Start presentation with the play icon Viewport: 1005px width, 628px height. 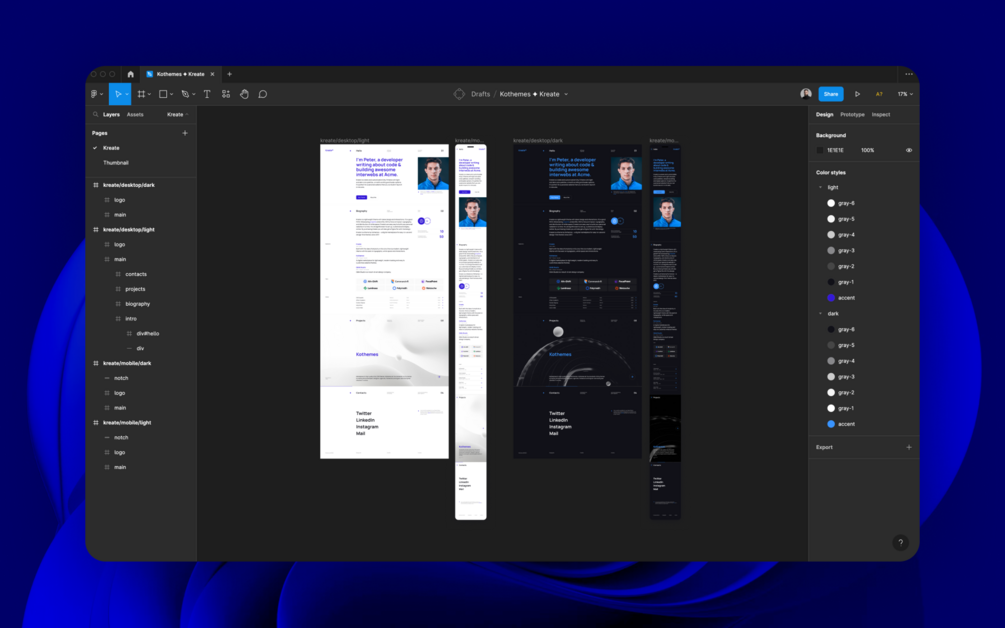(x=858, y=94)
